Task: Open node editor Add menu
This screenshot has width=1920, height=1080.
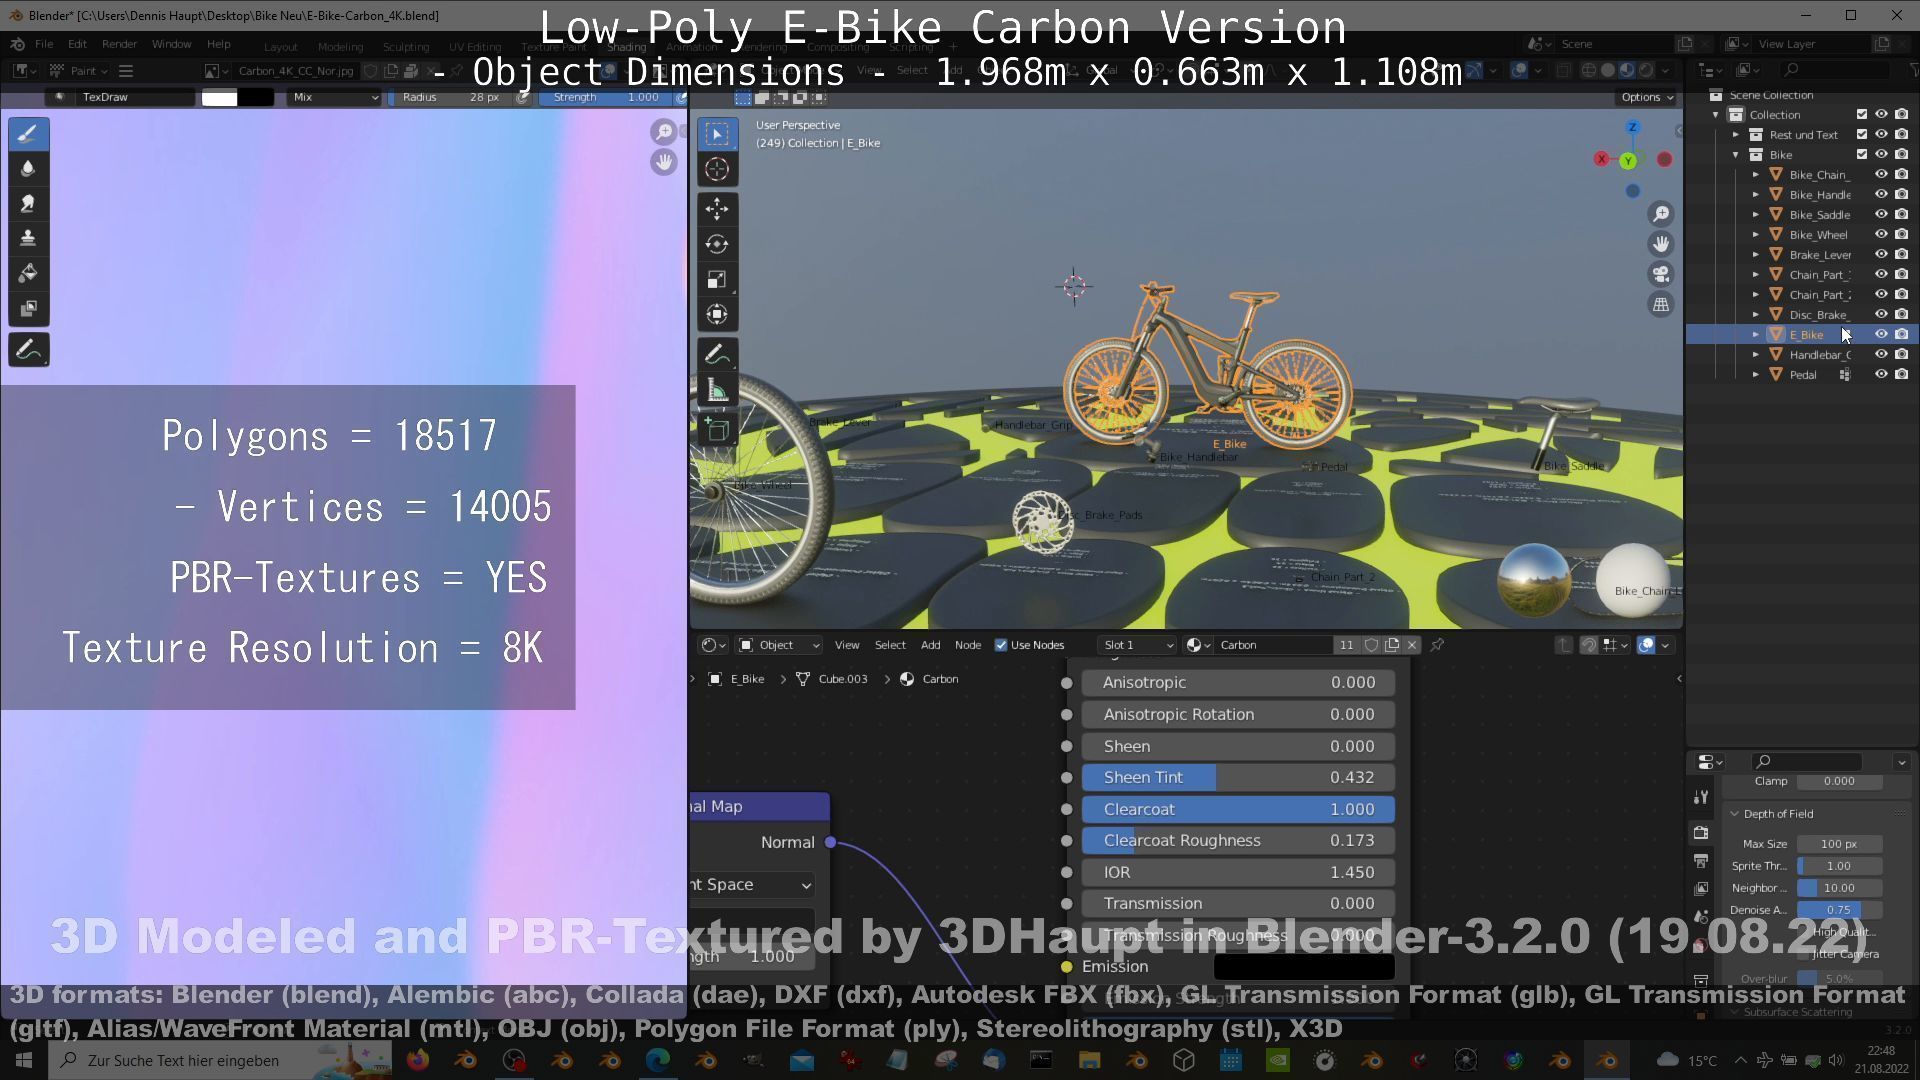Action: (x=930, y=645)
